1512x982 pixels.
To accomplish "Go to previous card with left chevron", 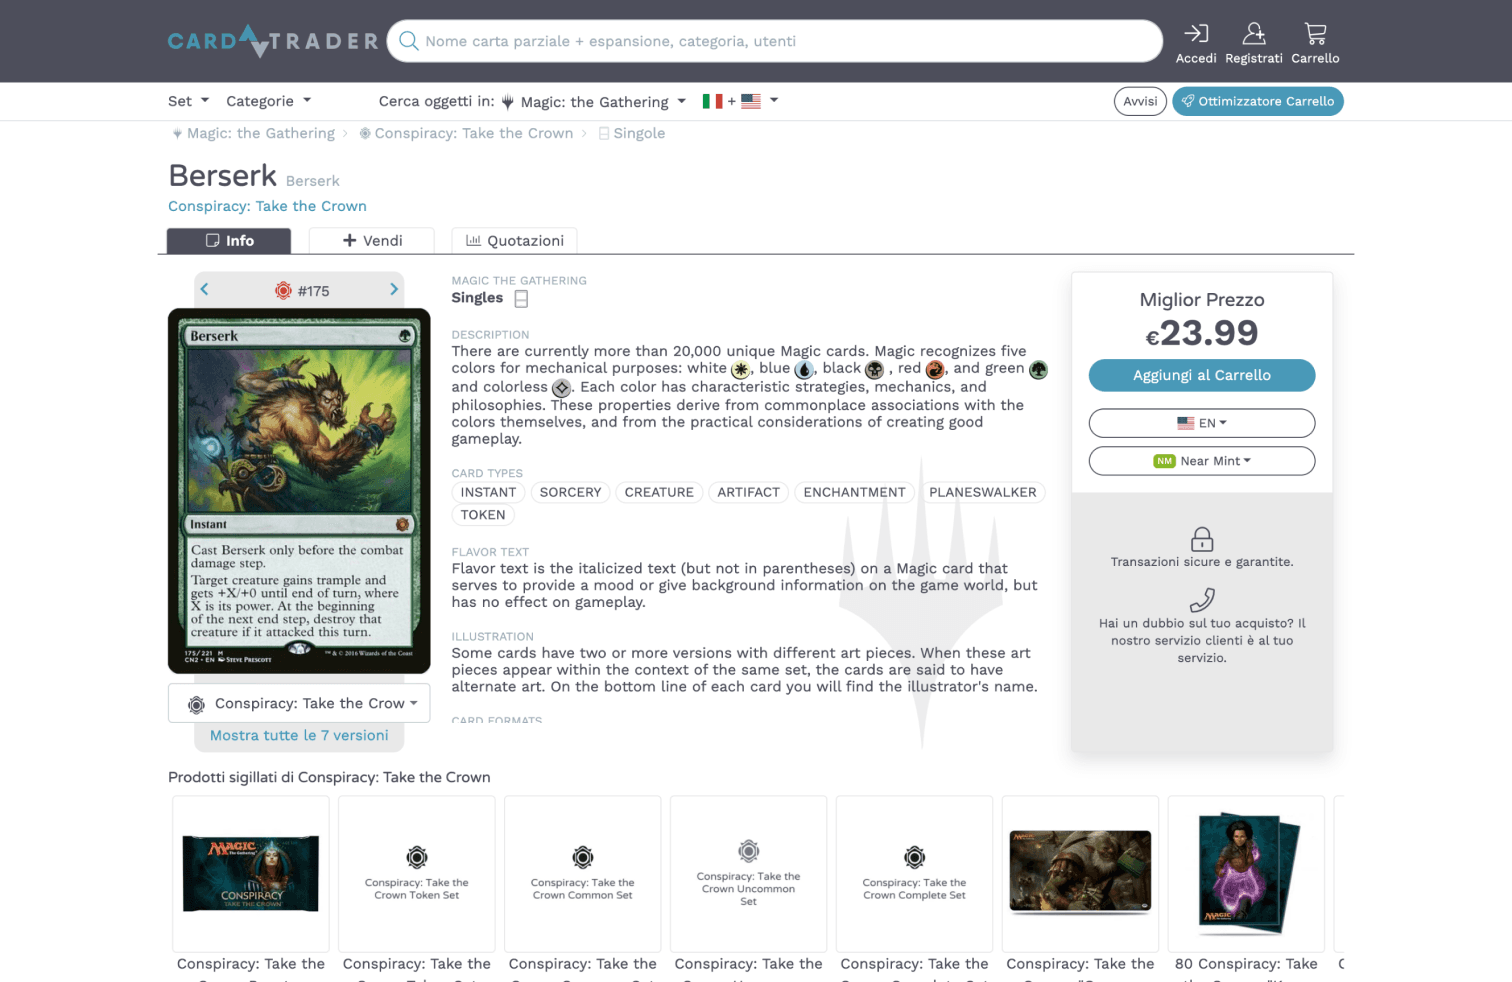I will (204, 289).
